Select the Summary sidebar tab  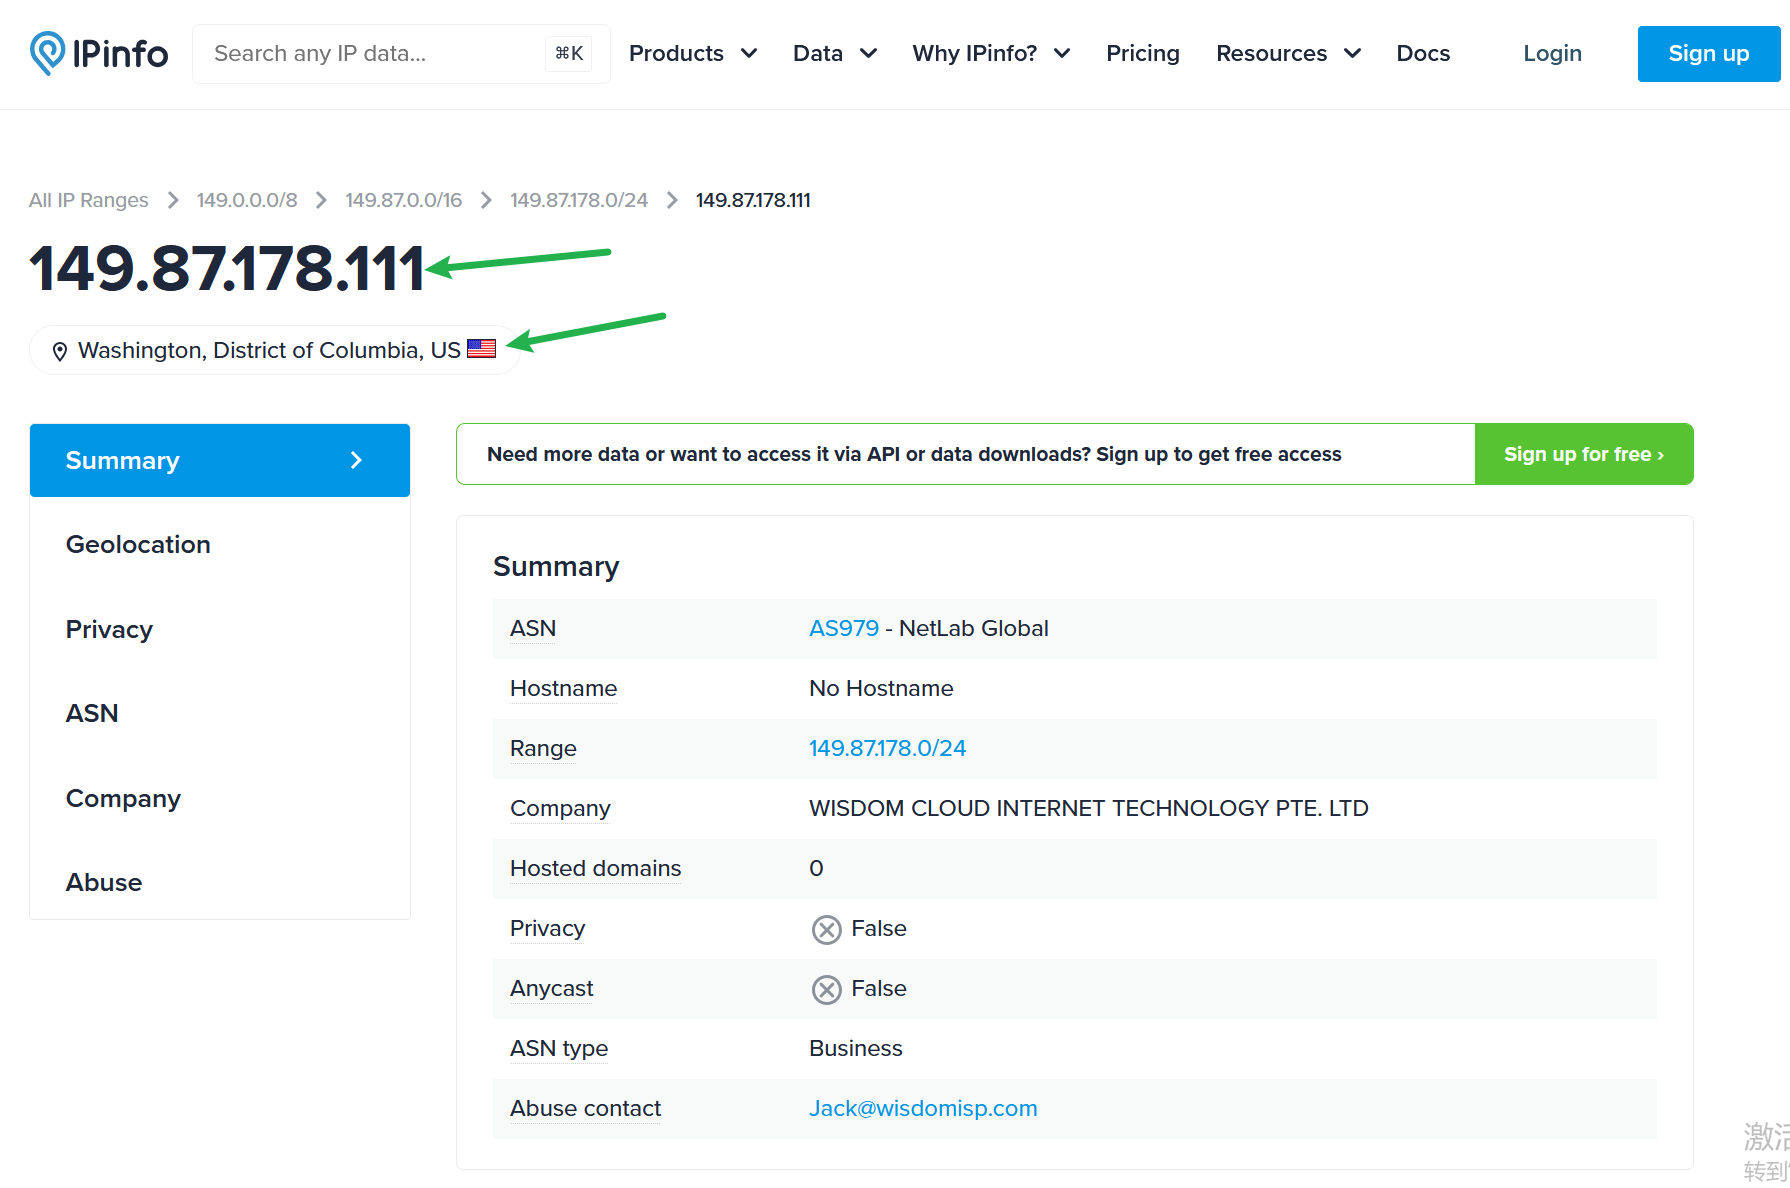click(x=220, y=460)
